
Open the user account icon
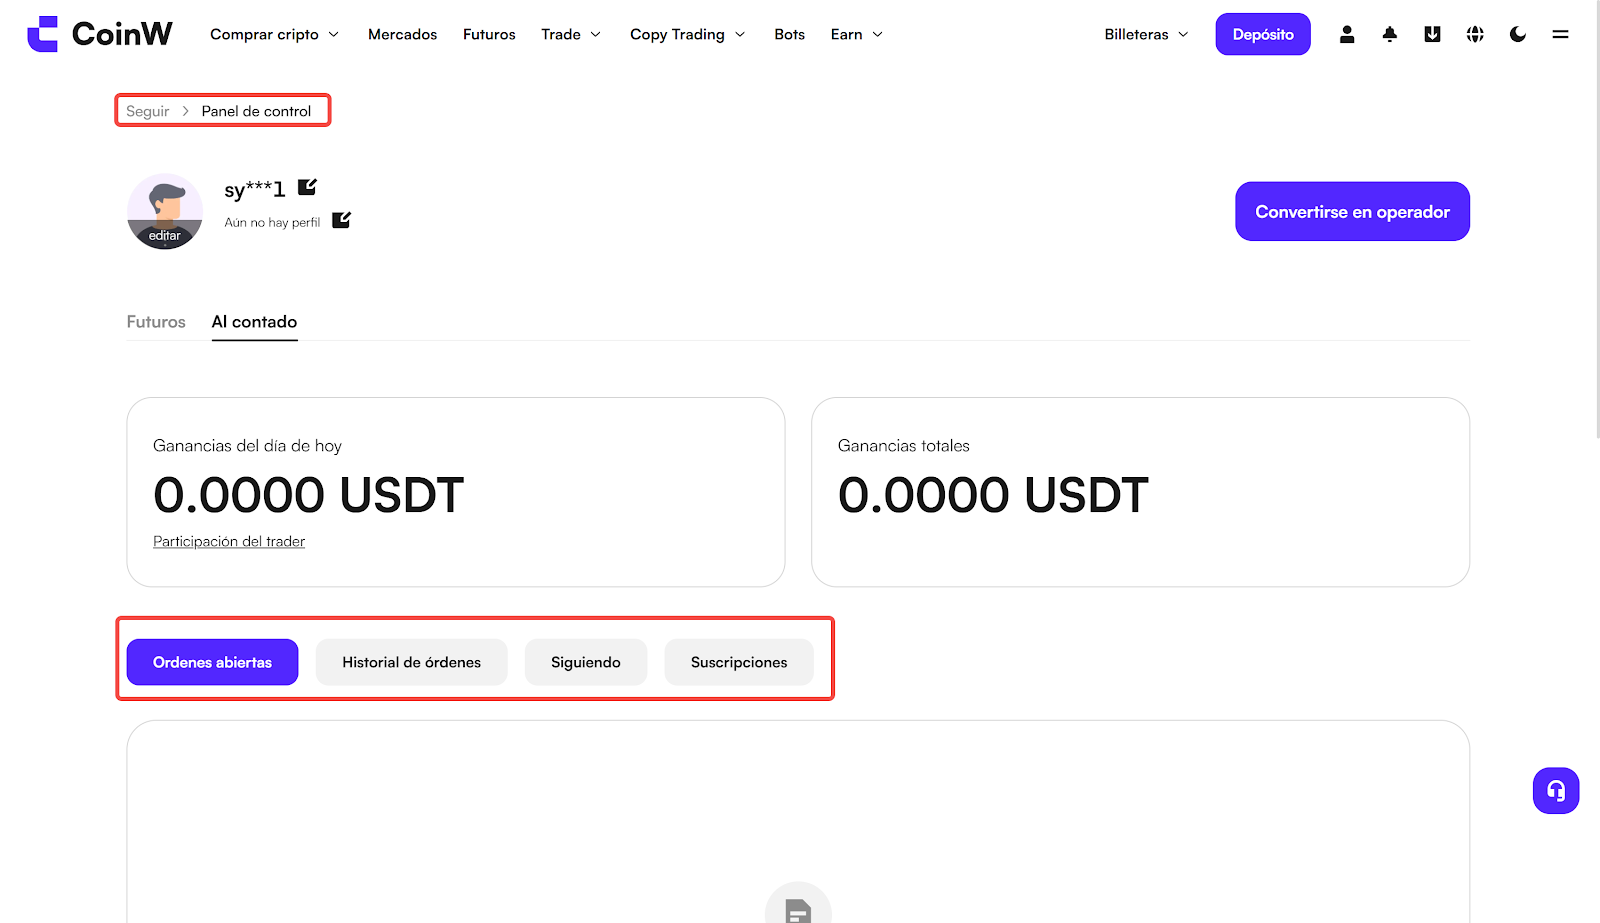(1347, 34)
